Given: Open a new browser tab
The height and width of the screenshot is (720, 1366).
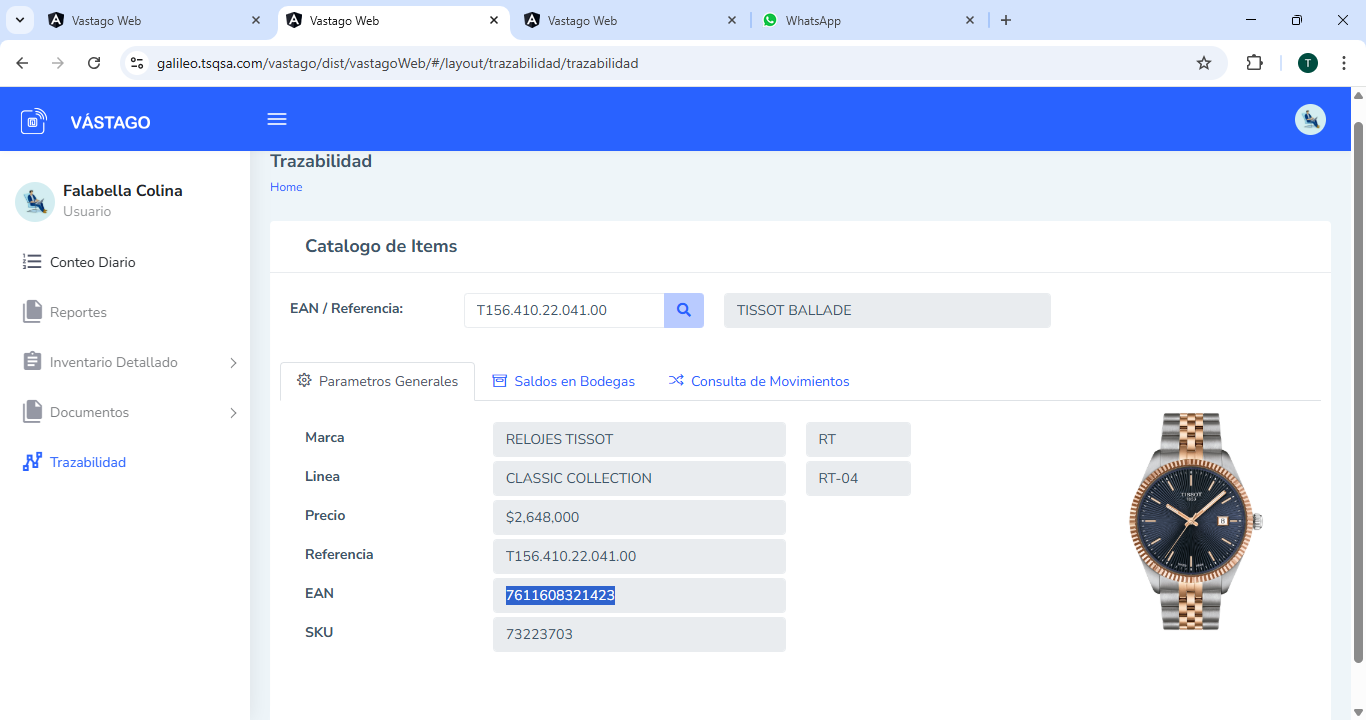Looking at the screenshot, I should [1006, 20].
